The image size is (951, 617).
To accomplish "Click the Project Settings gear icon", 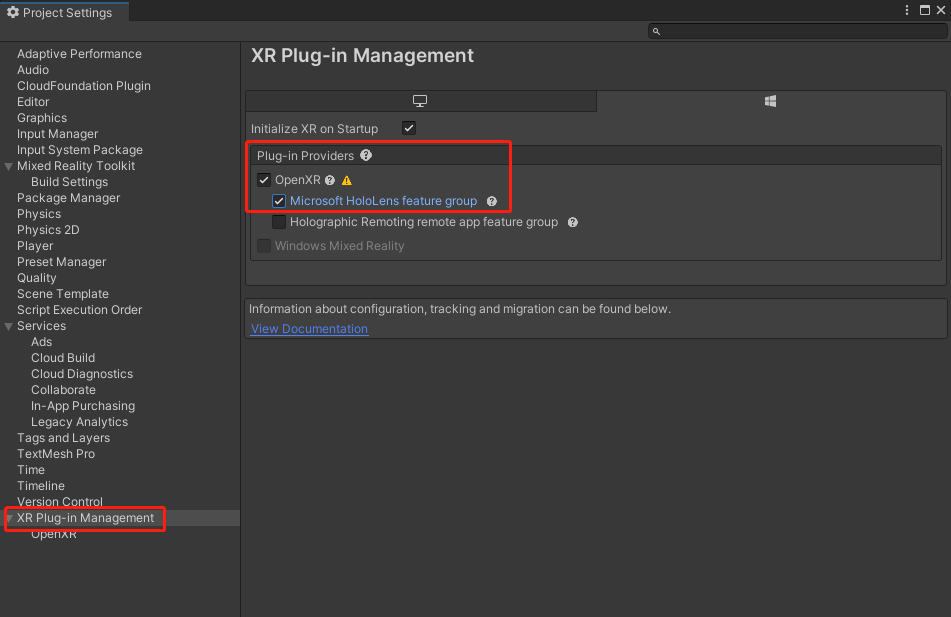I will 13,12.
